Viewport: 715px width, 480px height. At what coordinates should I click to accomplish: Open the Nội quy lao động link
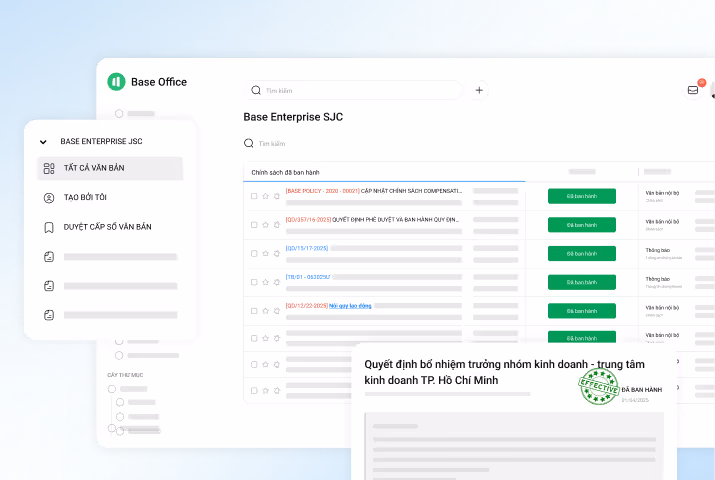[350, 306]
